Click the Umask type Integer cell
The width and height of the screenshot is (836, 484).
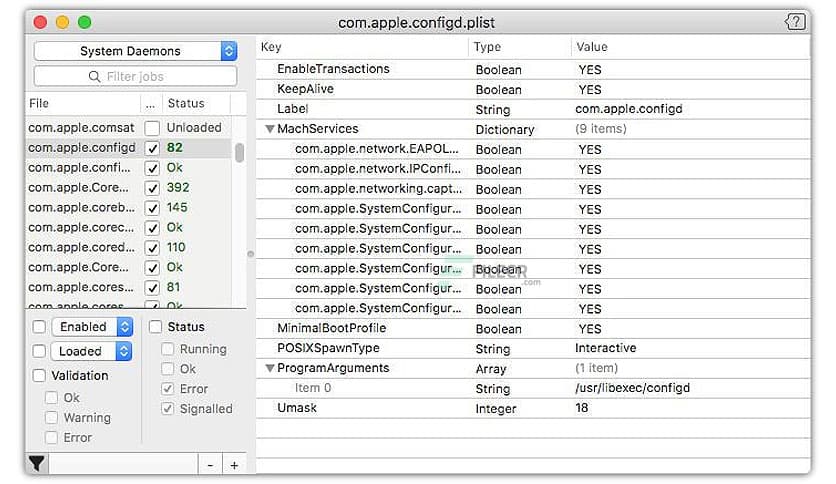tap(496, 409)
